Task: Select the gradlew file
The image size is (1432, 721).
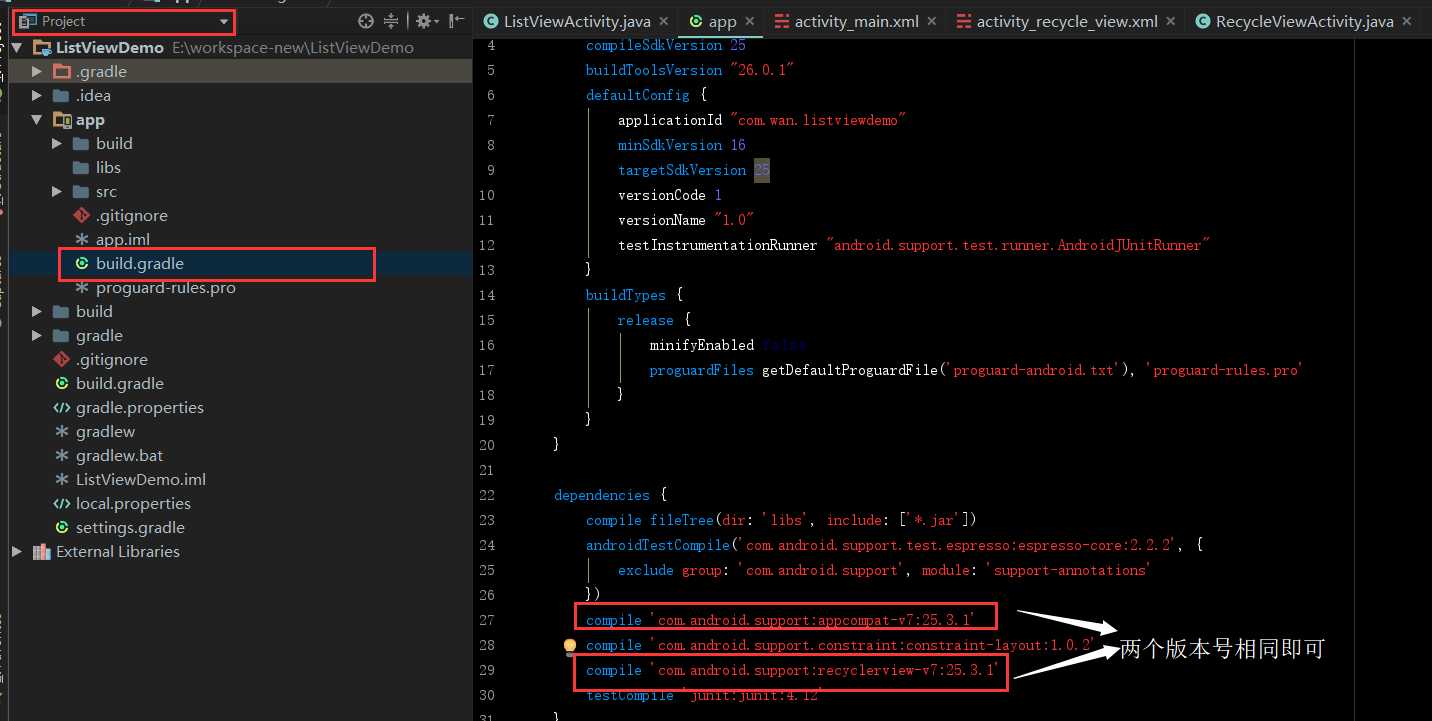Action: tap(105, 432)
